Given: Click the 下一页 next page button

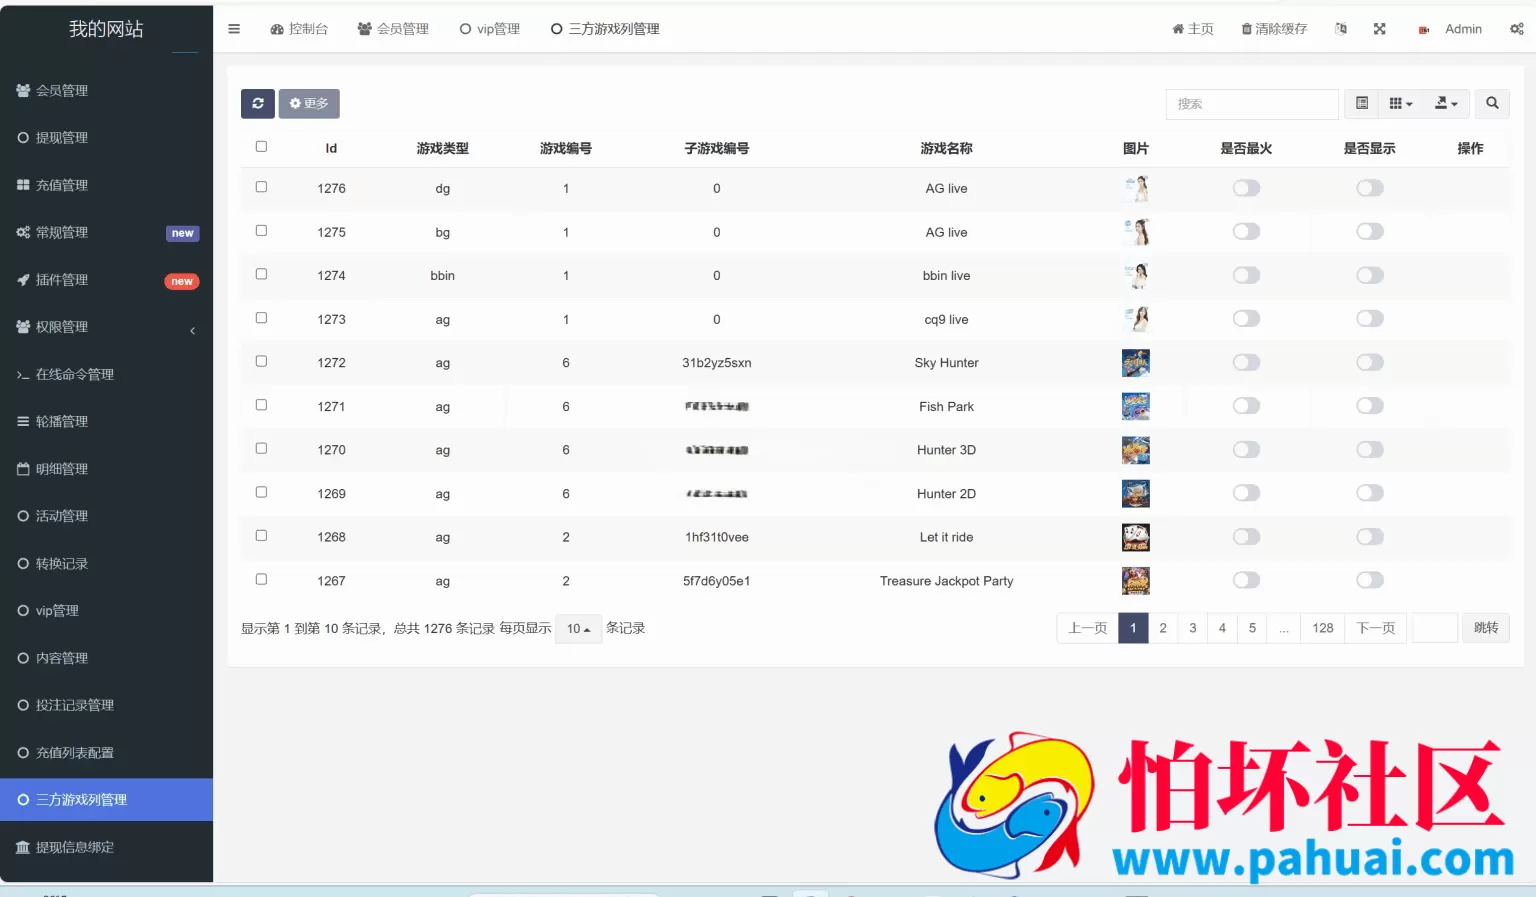Looking at the screenshot, I should tap(1376, 628).
